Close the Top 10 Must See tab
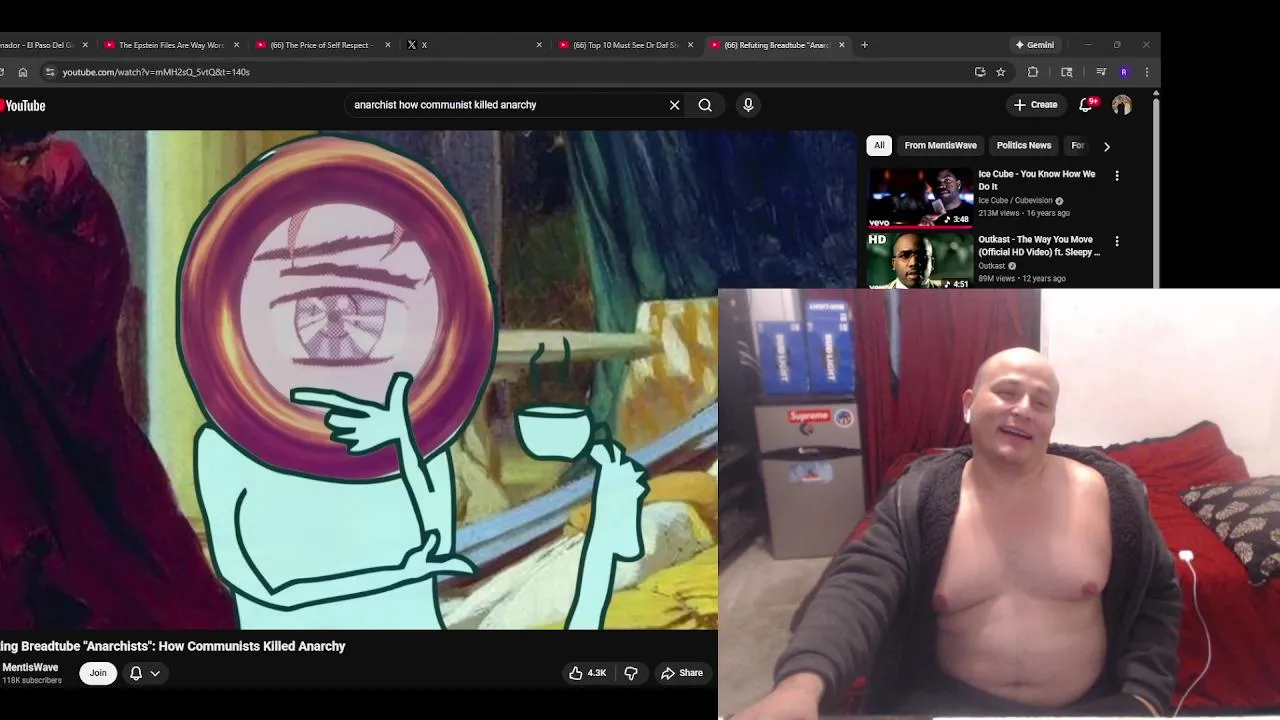The image size is (1280, 720). click(691, 45)
